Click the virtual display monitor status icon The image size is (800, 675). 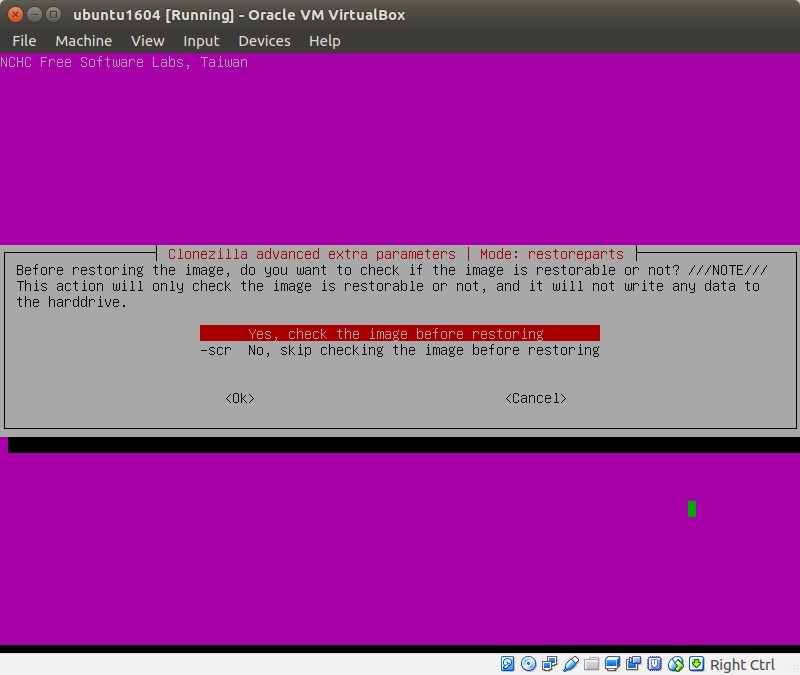pyautogui.click(x=613, y=664)
